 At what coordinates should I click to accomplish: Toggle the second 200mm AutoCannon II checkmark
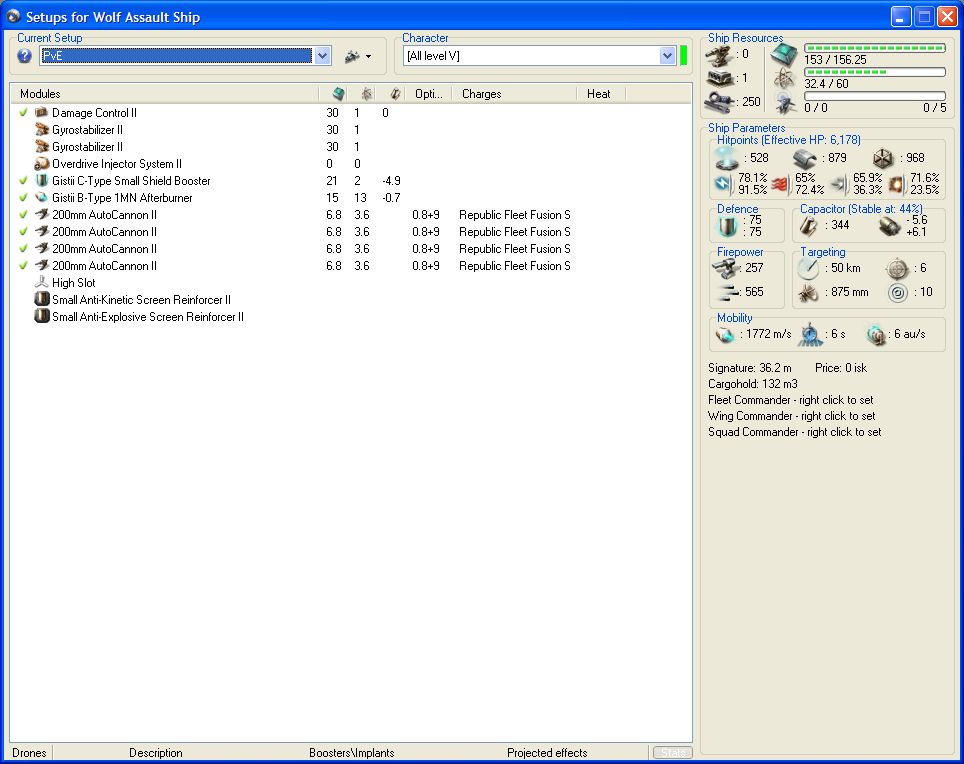point(23,232)
